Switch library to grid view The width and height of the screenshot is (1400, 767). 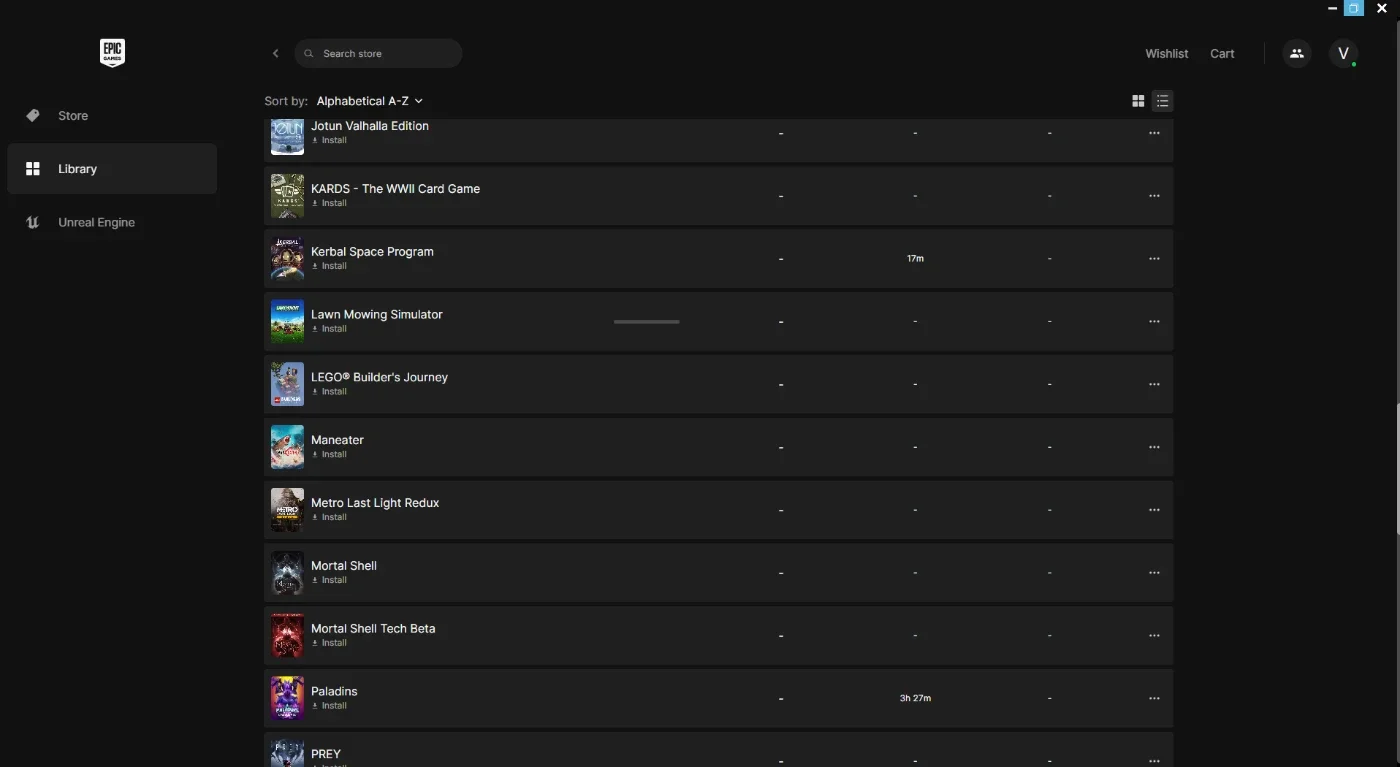[1138, 101]
